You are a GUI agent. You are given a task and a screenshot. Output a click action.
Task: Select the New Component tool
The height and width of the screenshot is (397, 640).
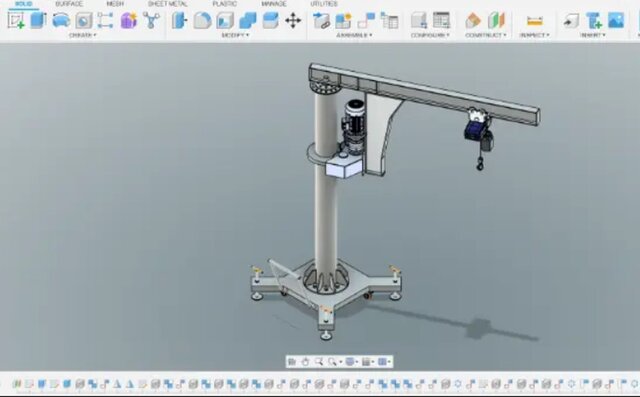click(x=343, y=20)
